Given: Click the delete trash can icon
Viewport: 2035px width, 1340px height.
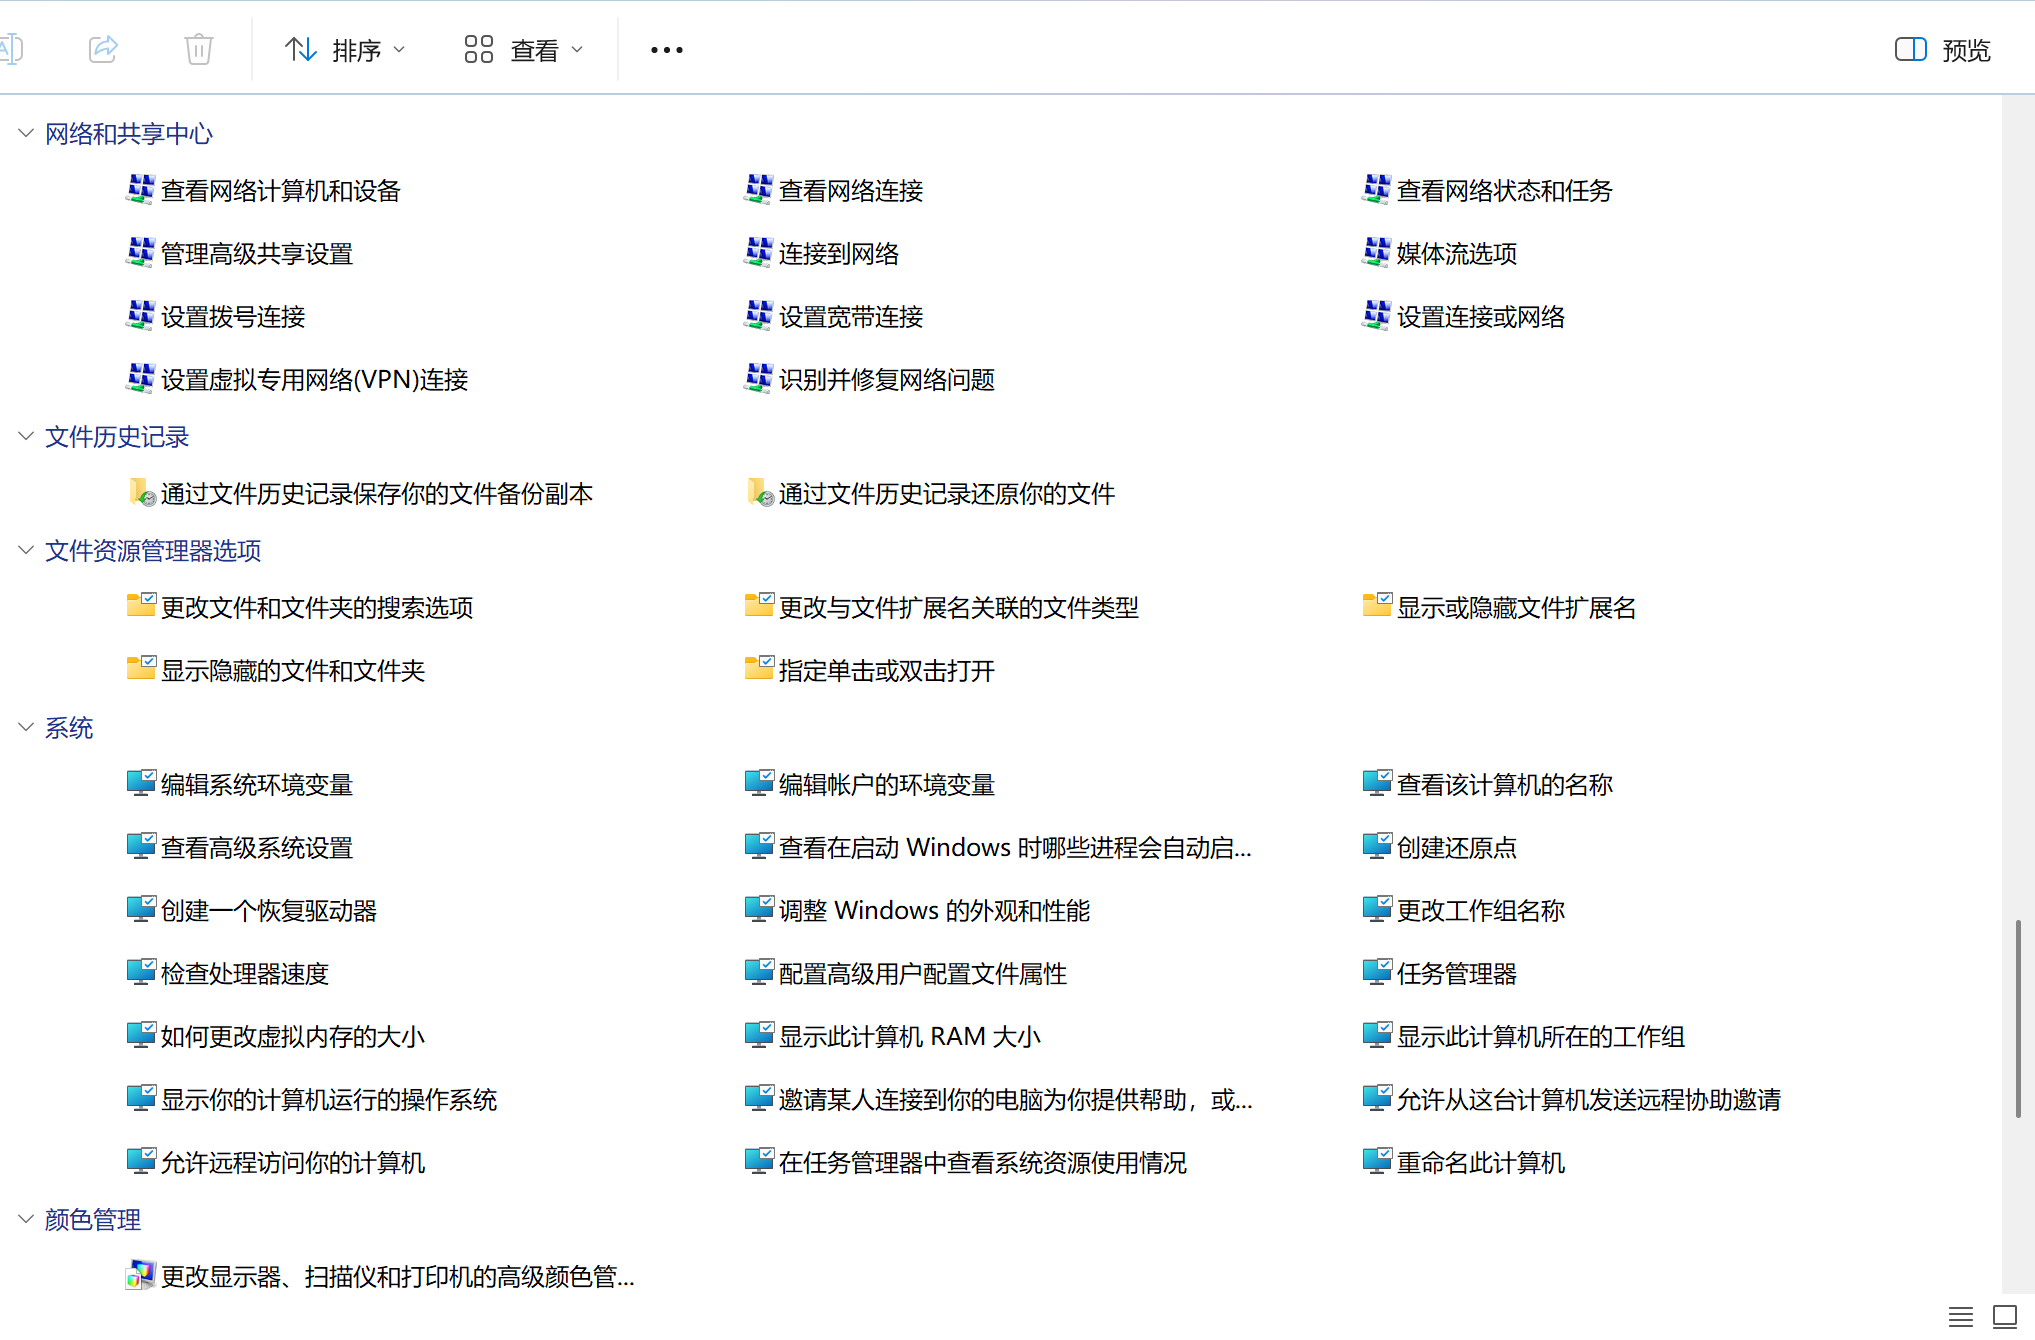Looking at the screenshot, I should pyautogui.click(x=198, y=49).
